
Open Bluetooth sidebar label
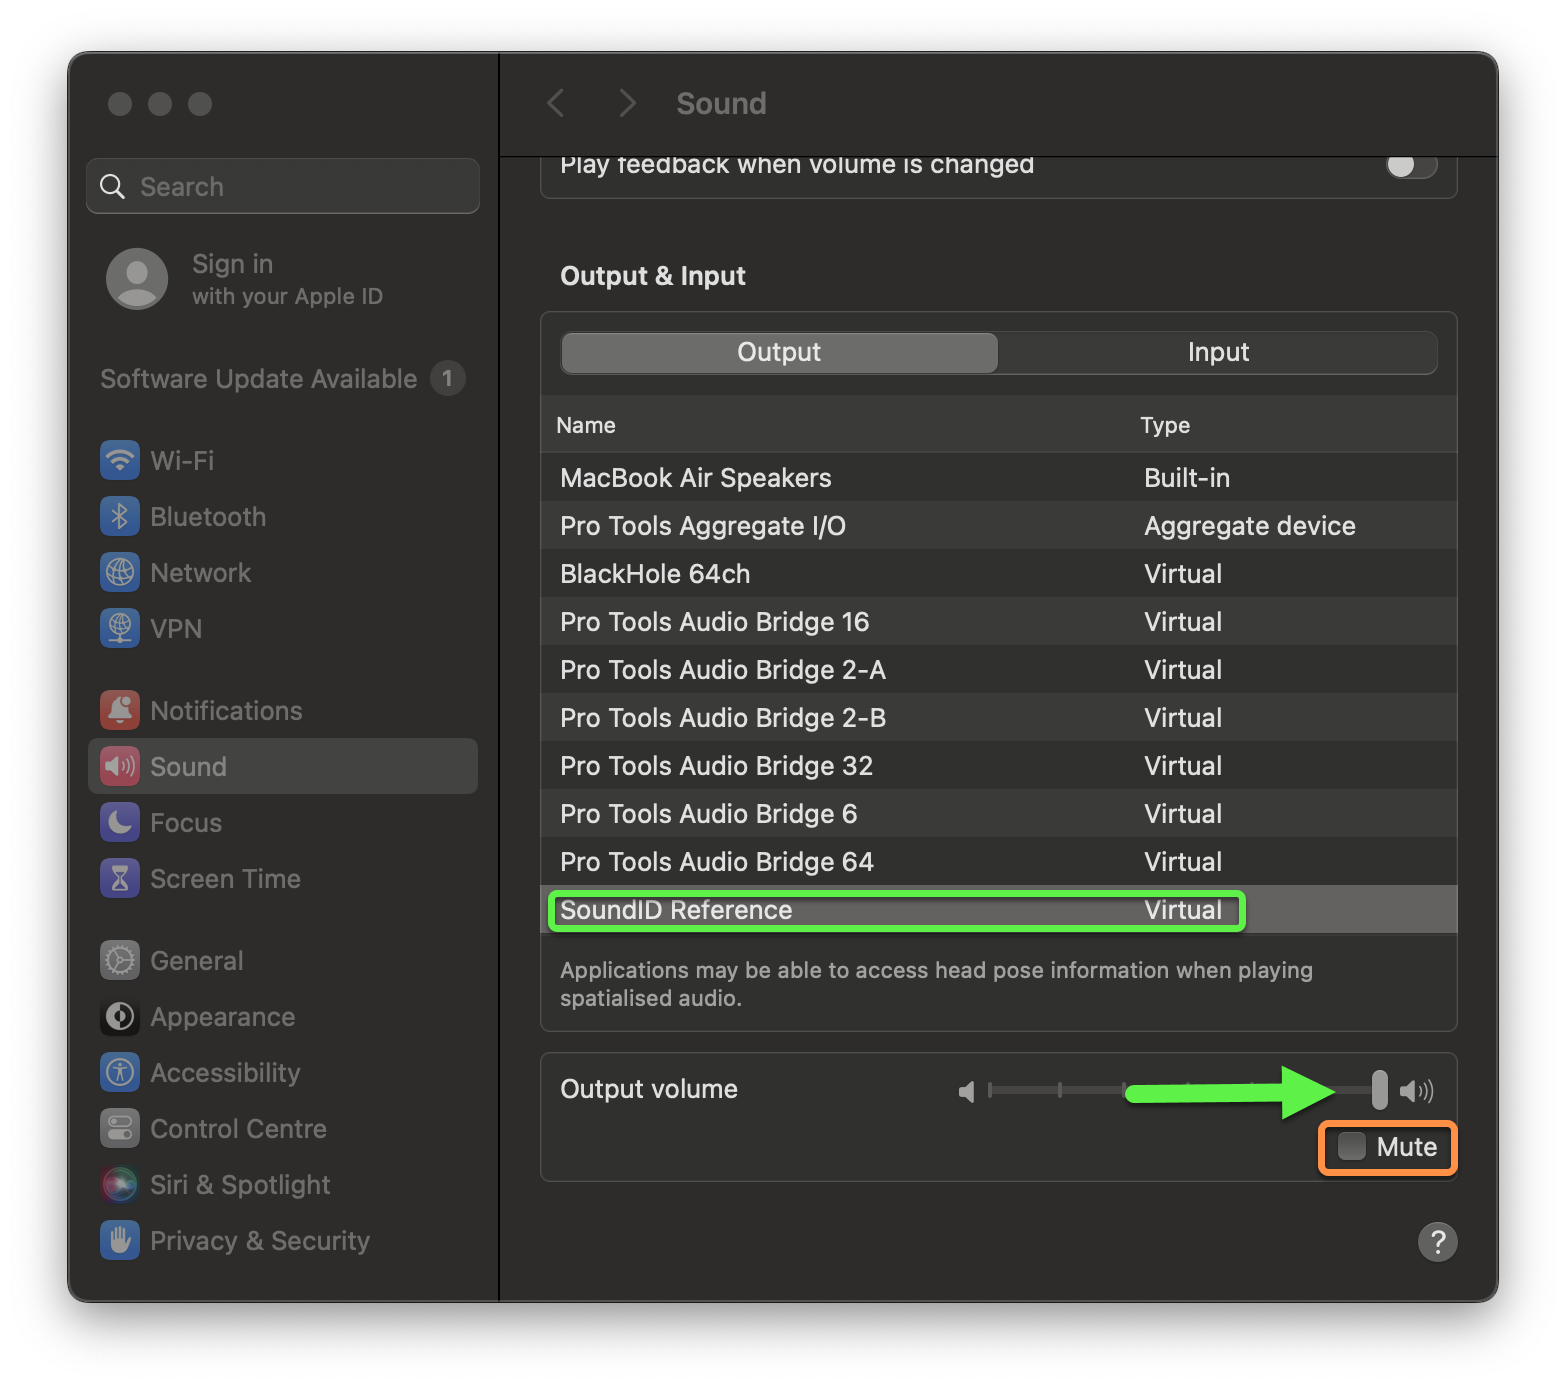click(x=208, y=516)
